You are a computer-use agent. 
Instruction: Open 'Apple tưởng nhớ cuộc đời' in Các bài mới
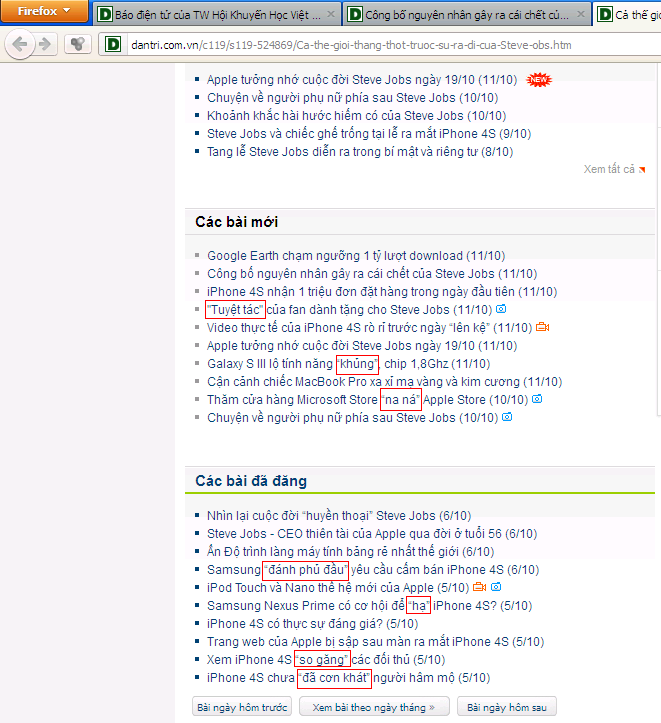pos(362,345)
